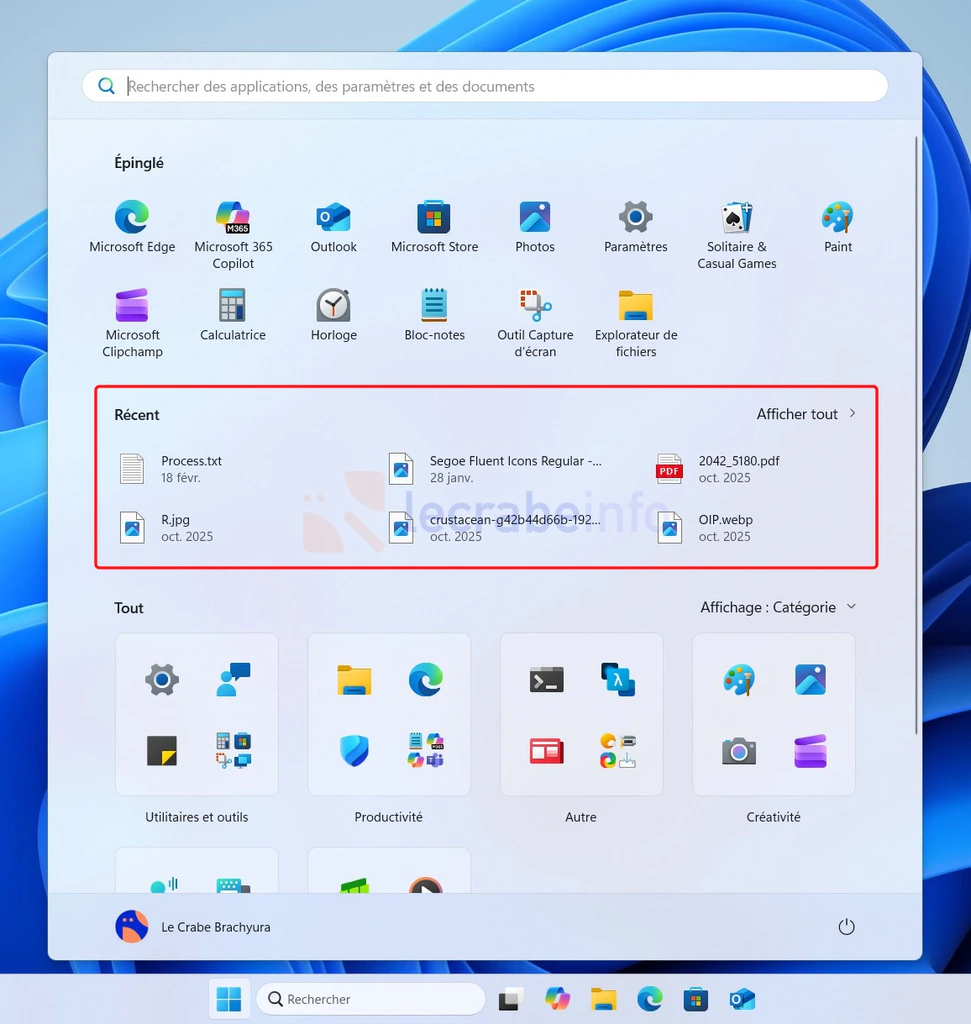Open Sticky Notes in Utilitaires et outils
This screenshot has height=1024, width=971.
click(x=162, y=750)
